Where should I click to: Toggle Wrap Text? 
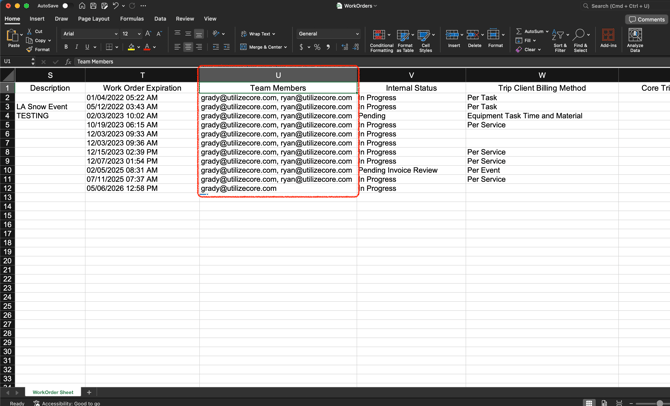click(x=258, y=34)
